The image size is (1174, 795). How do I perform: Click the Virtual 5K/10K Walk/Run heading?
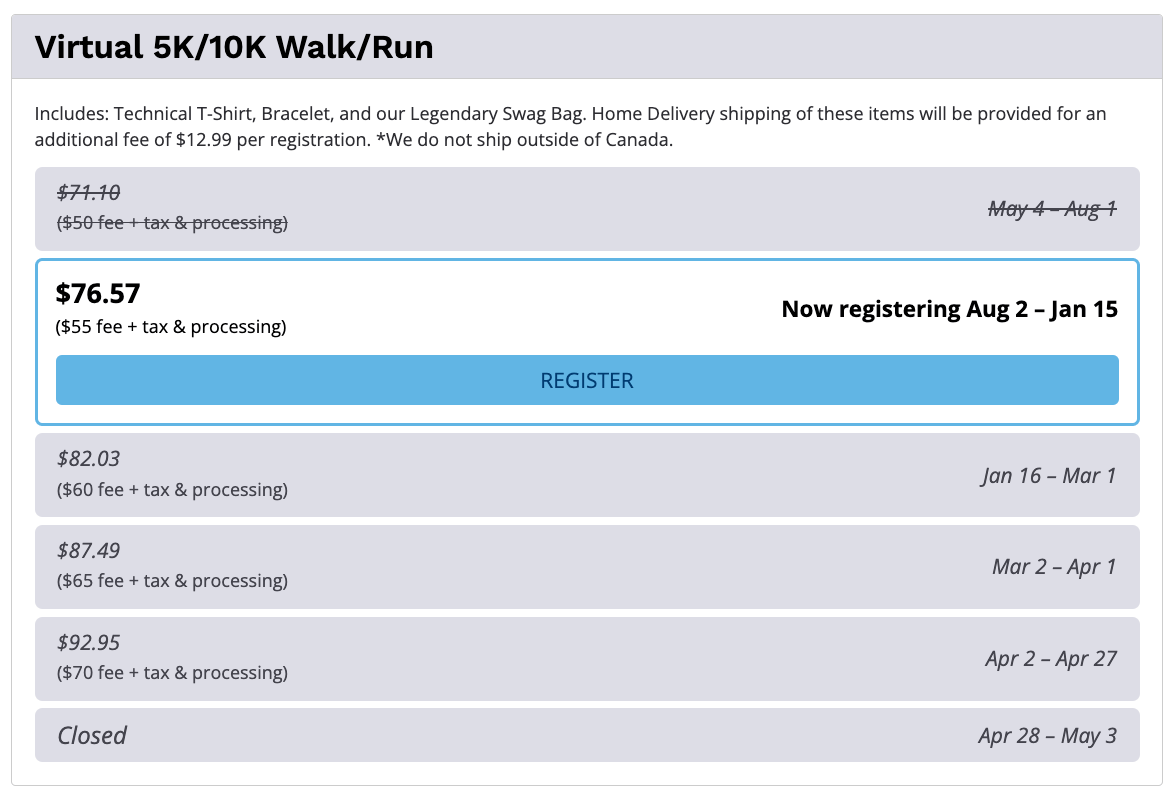pos(234,47)
